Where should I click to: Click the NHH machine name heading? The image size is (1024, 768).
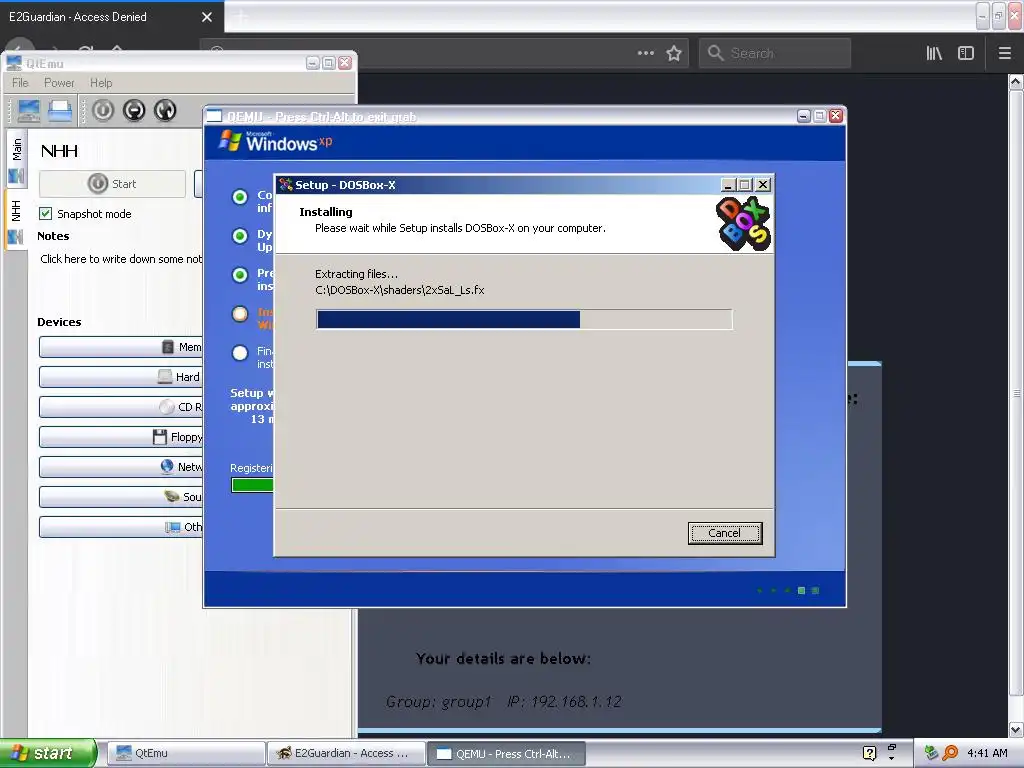59,151
